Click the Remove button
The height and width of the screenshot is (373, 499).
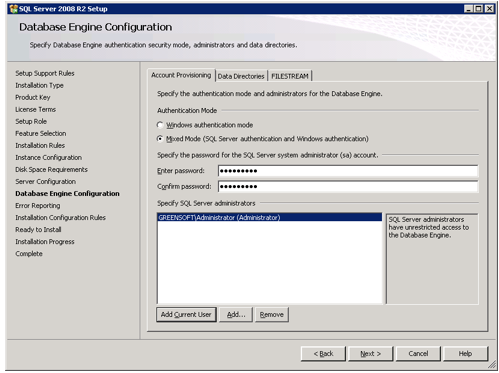[x=272, y=314]
